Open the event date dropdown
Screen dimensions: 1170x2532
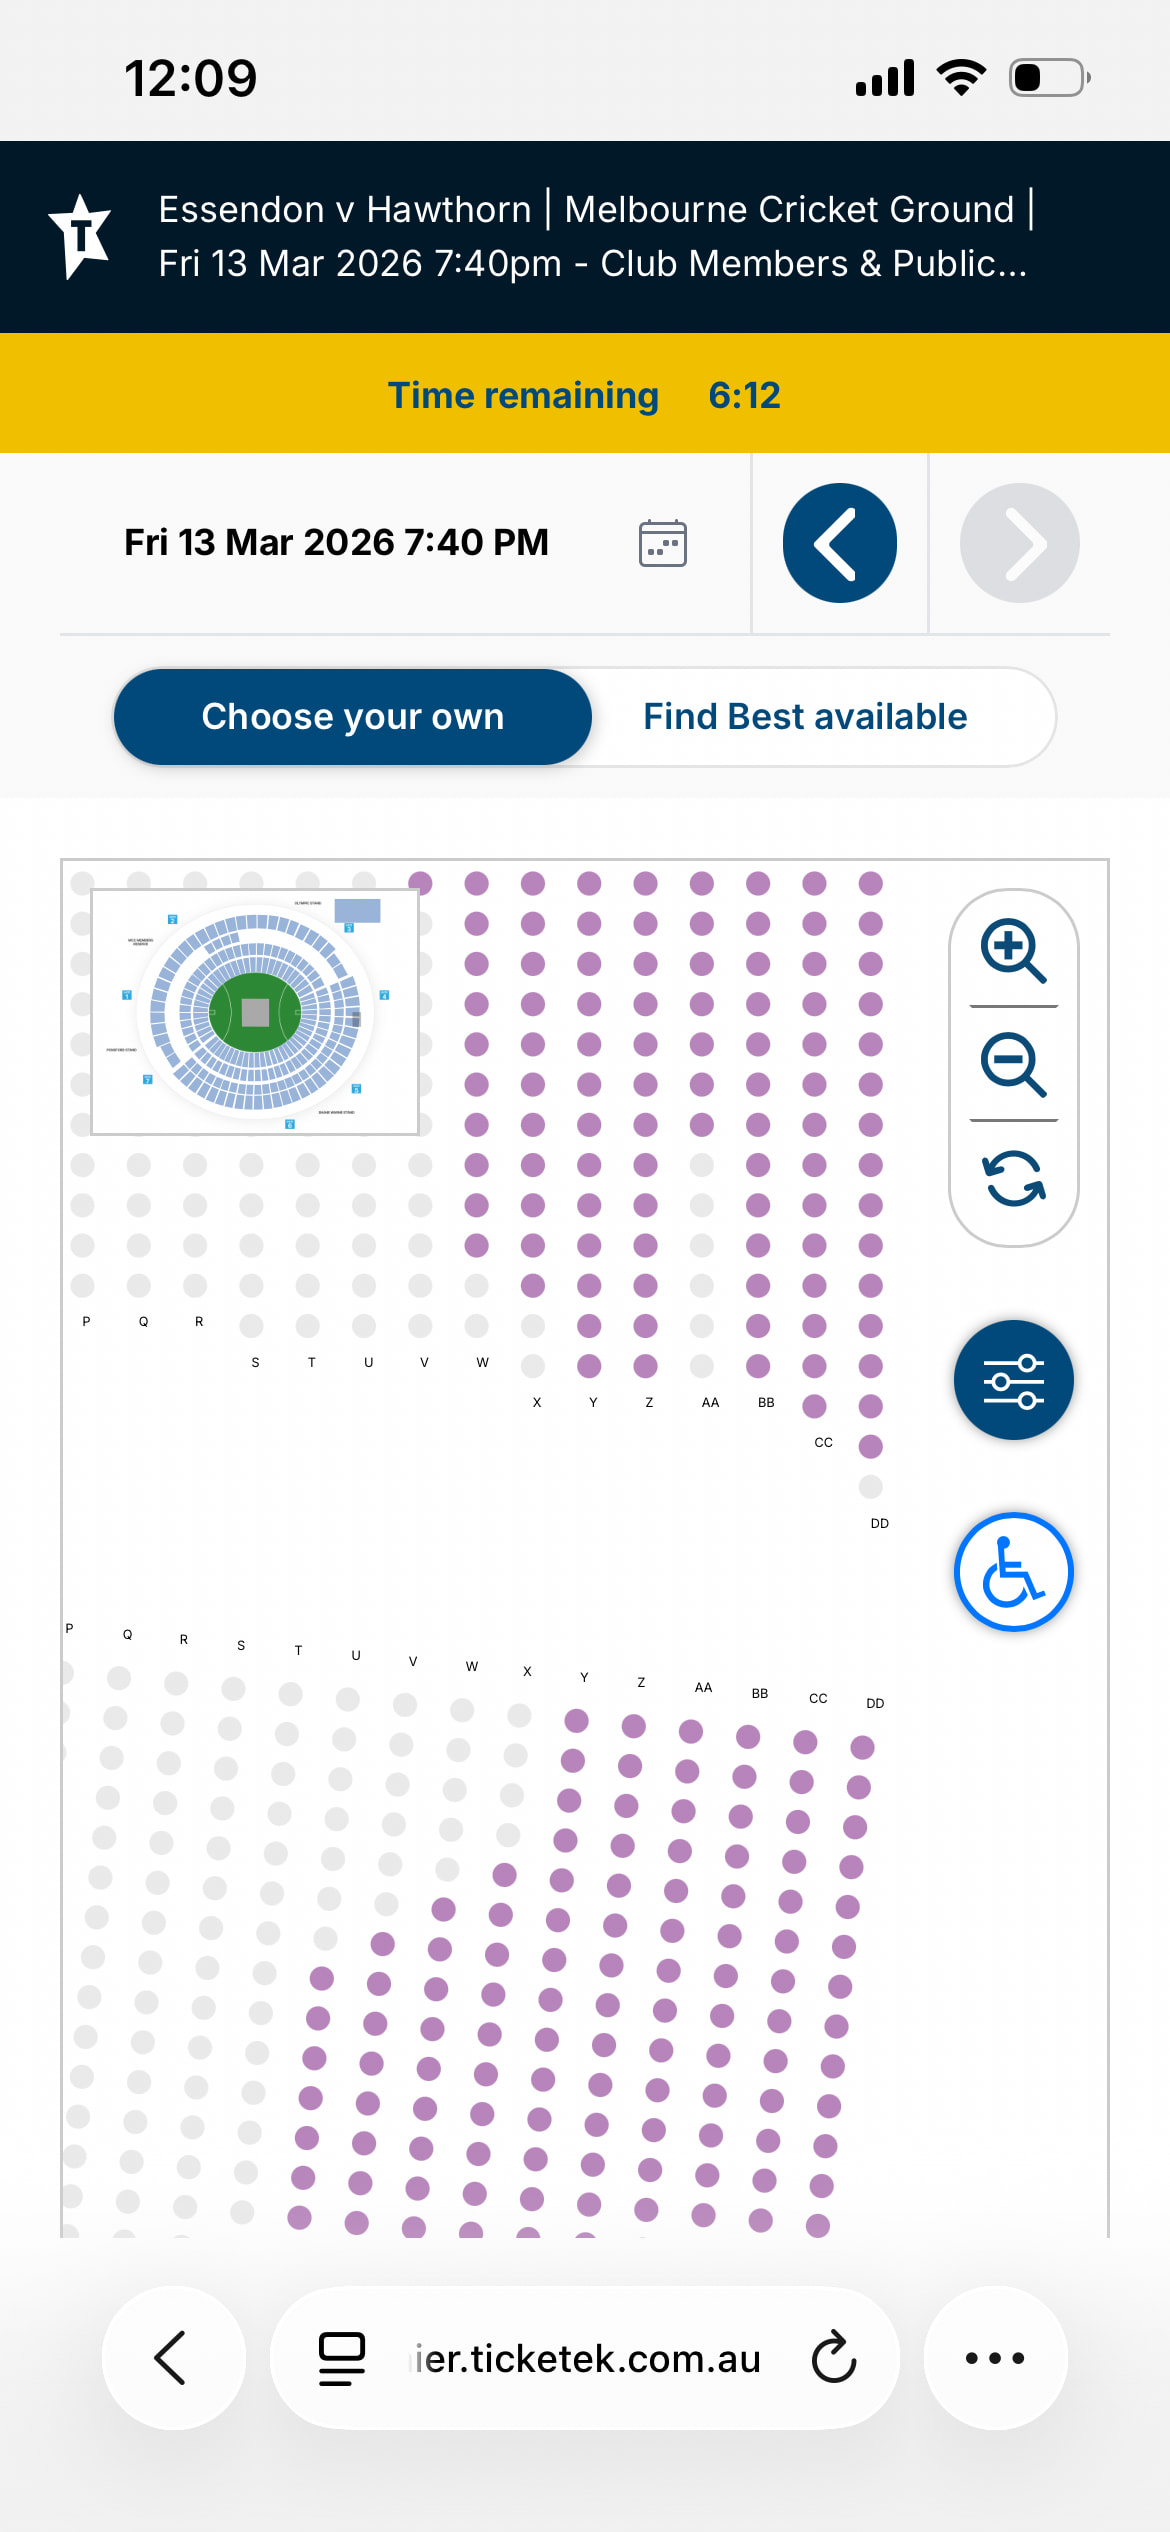click(336, 543)
